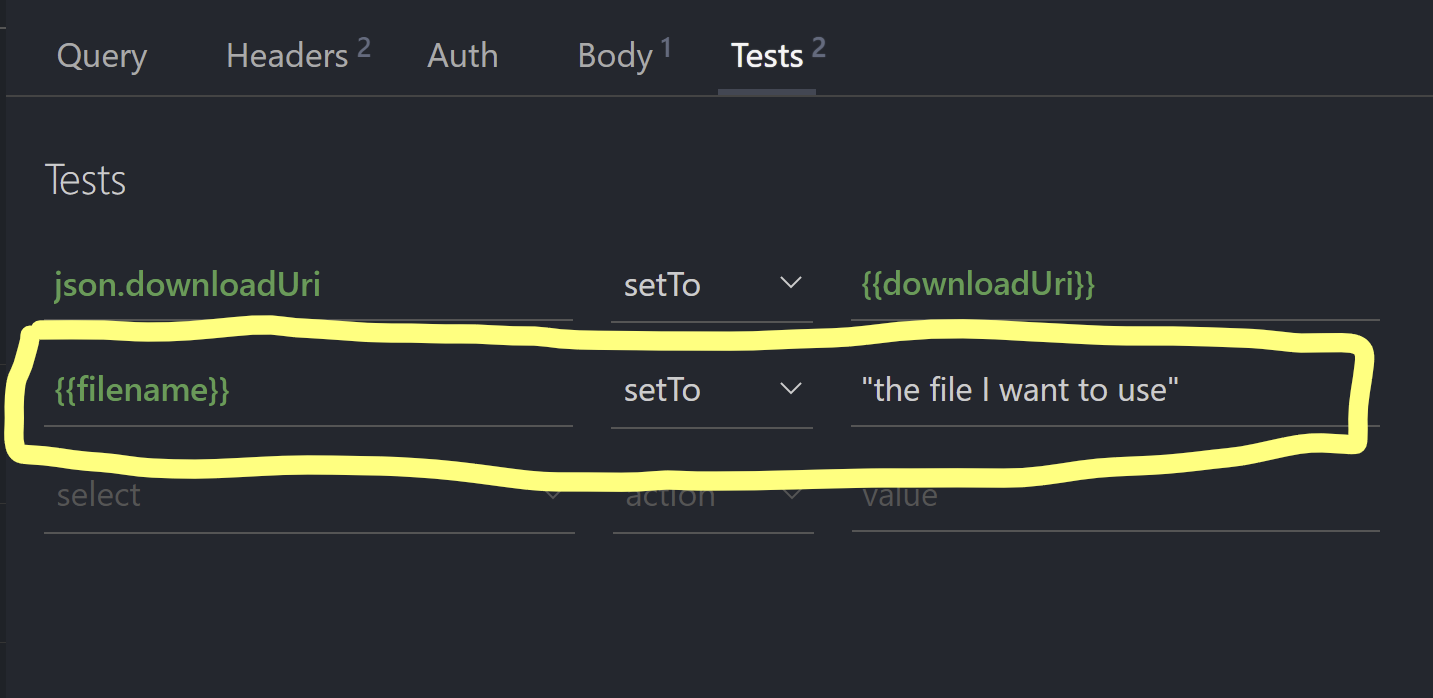The image size is (1433, 698).
Task: Click the chevron next to the first setTo
Action: click(x=790, y=284)
